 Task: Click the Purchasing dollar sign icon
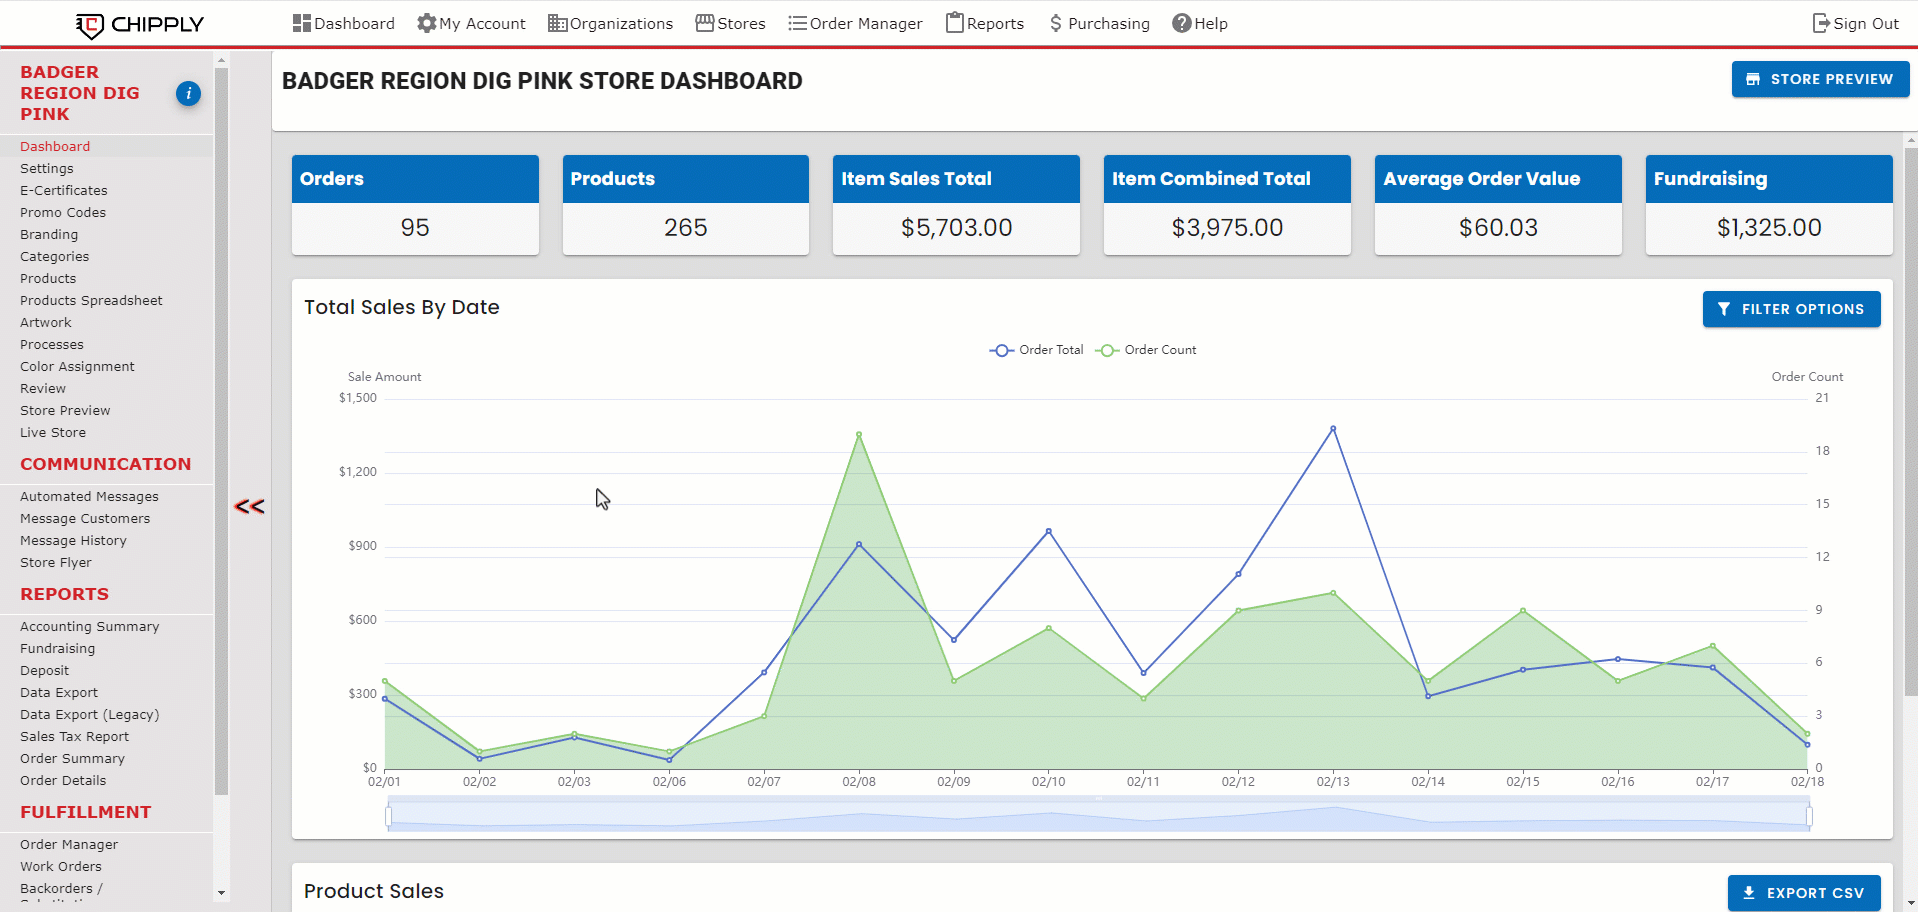[x=1056, y=23]
